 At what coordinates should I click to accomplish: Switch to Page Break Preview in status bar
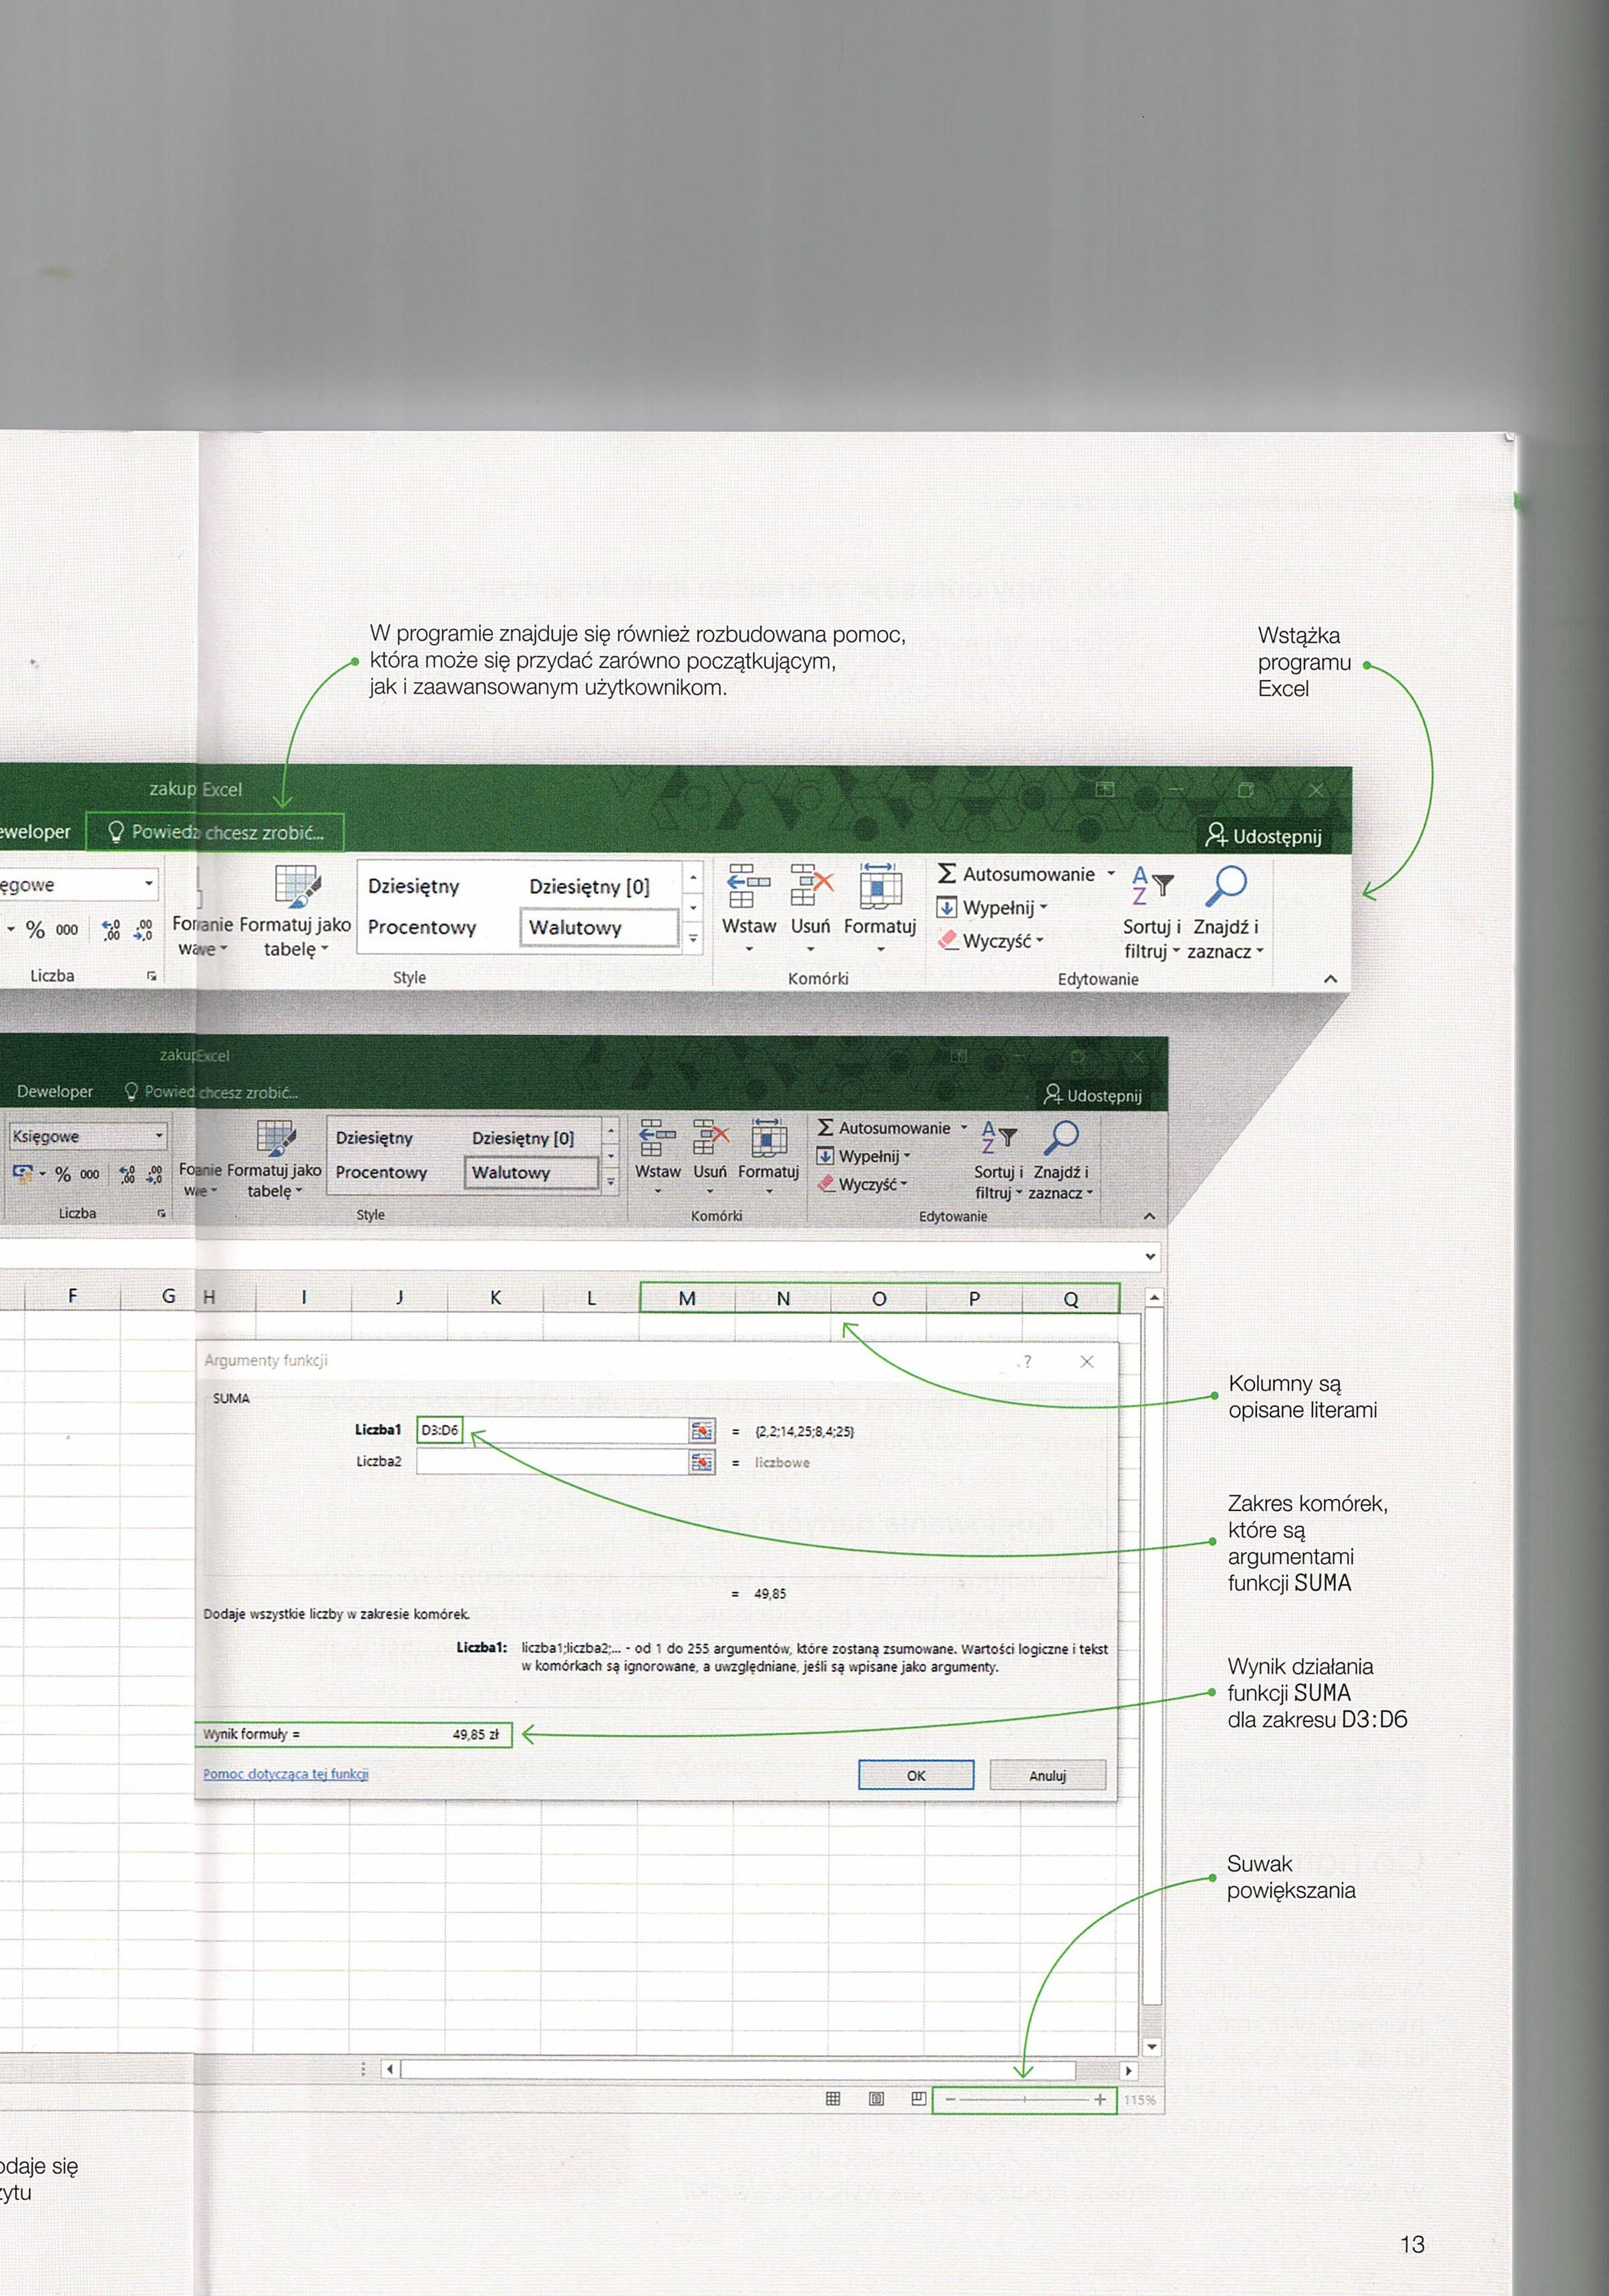tap(918, 2099)
